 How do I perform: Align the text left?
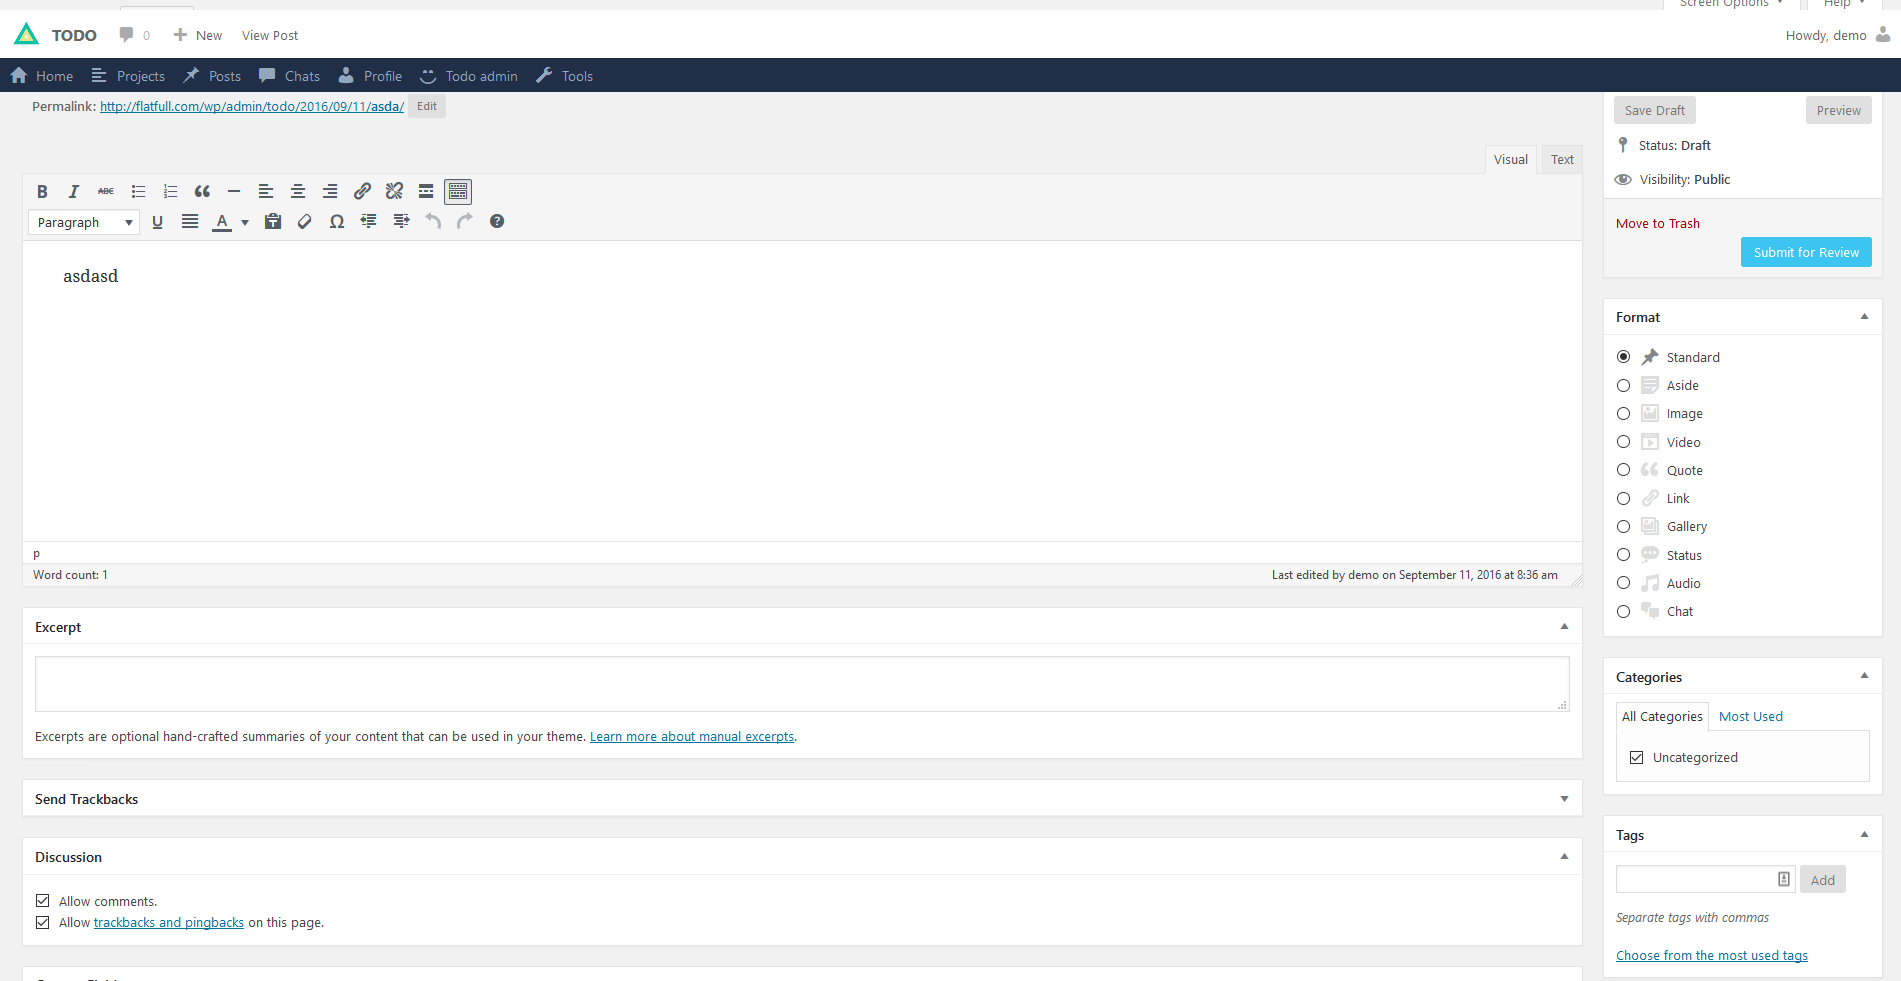point(266,191)
